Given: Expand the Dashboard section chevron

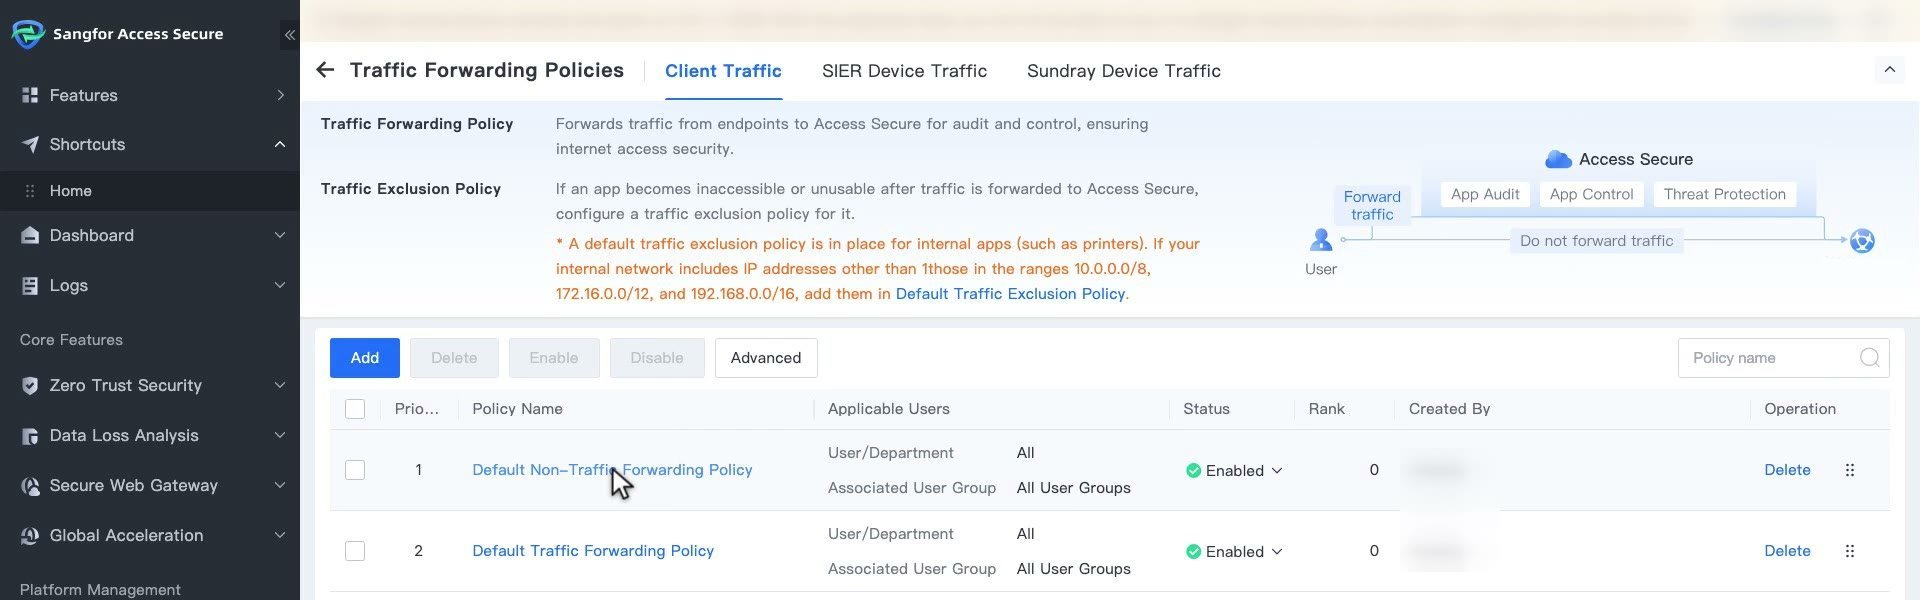Looking at the screenshot, I should tap(280, 235).
